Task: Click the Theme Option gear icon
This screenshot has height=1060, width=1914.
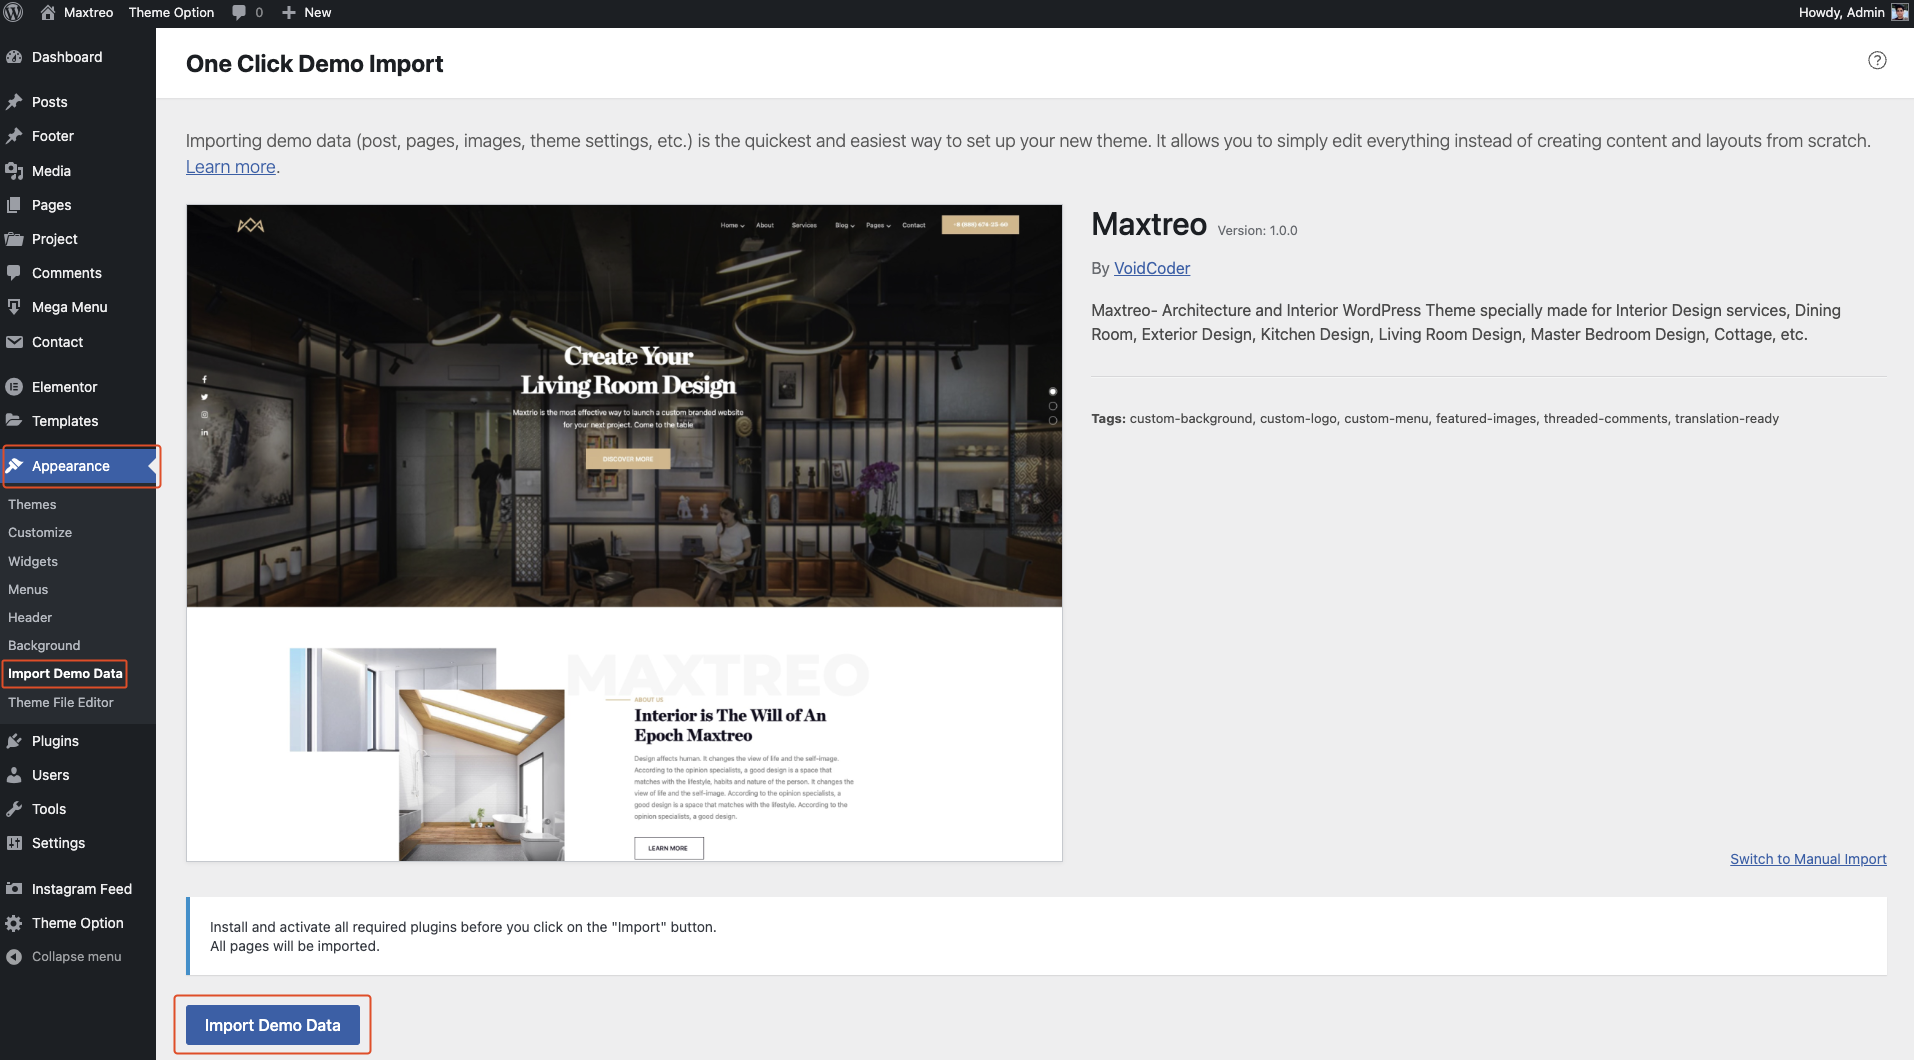Action: (14, 923)
